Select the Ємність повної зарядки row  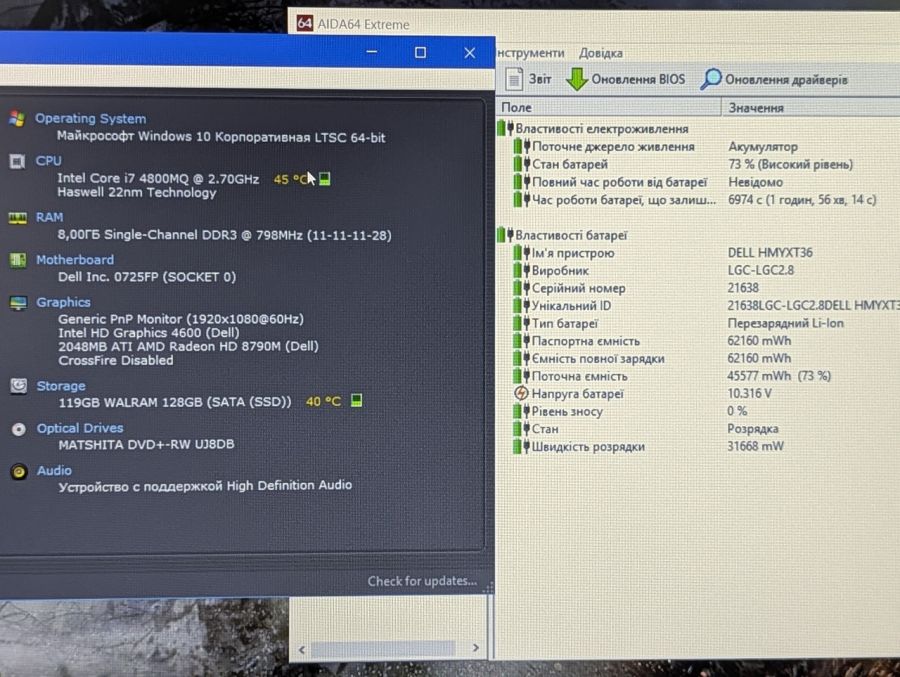699,358
